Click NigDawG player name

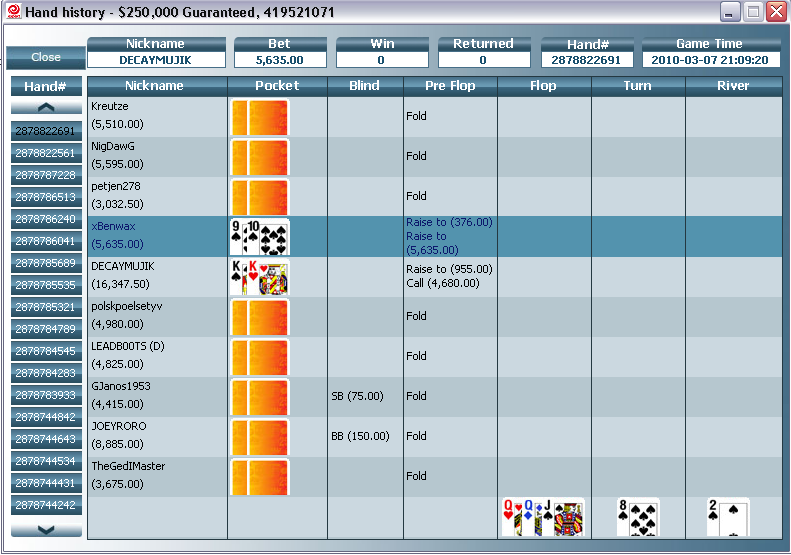[113, 146]
